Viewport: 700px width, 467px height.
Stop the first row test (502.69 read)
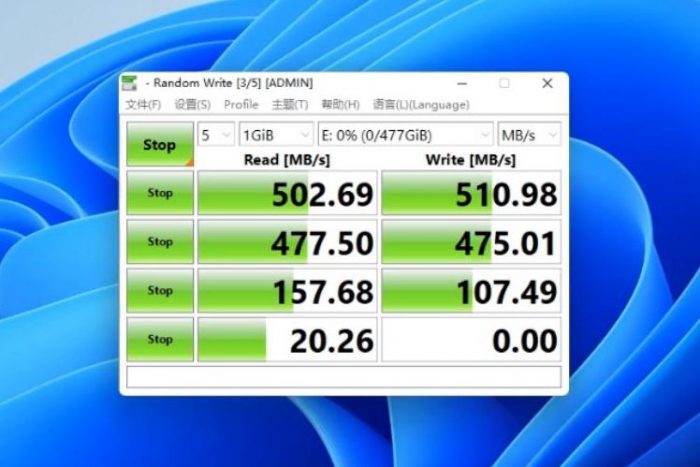pyautogui.click(x=160, y=194)
